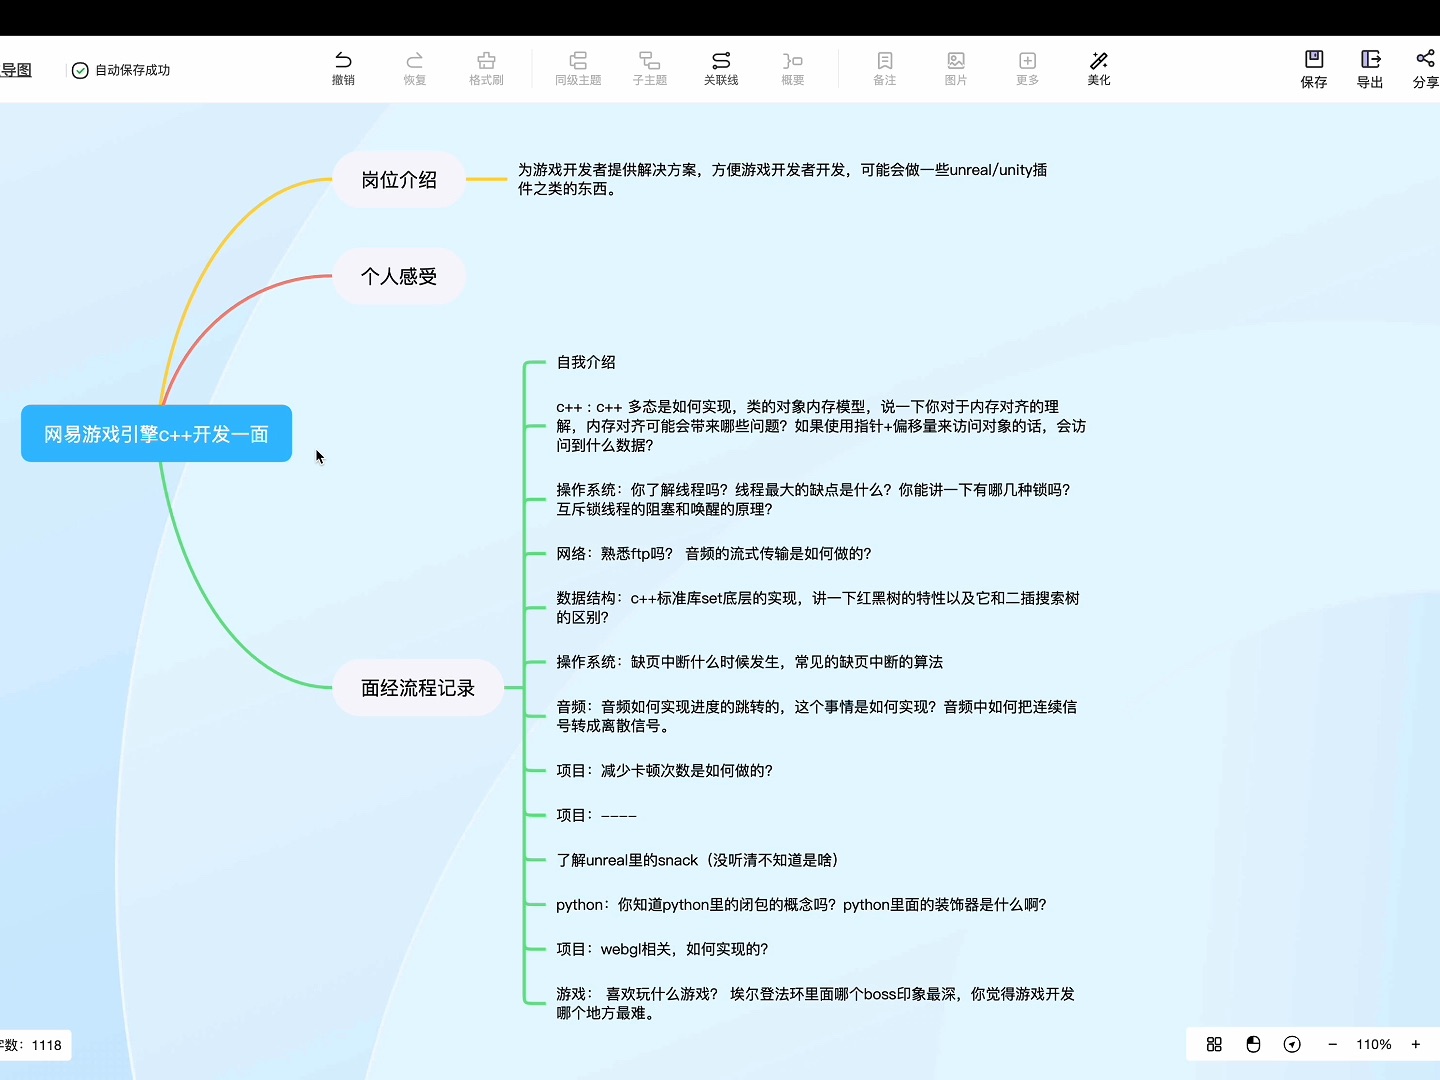Add a subtopic (子主题)
The width and height of the screenshot is (1440, 1080).
(650, 69)
